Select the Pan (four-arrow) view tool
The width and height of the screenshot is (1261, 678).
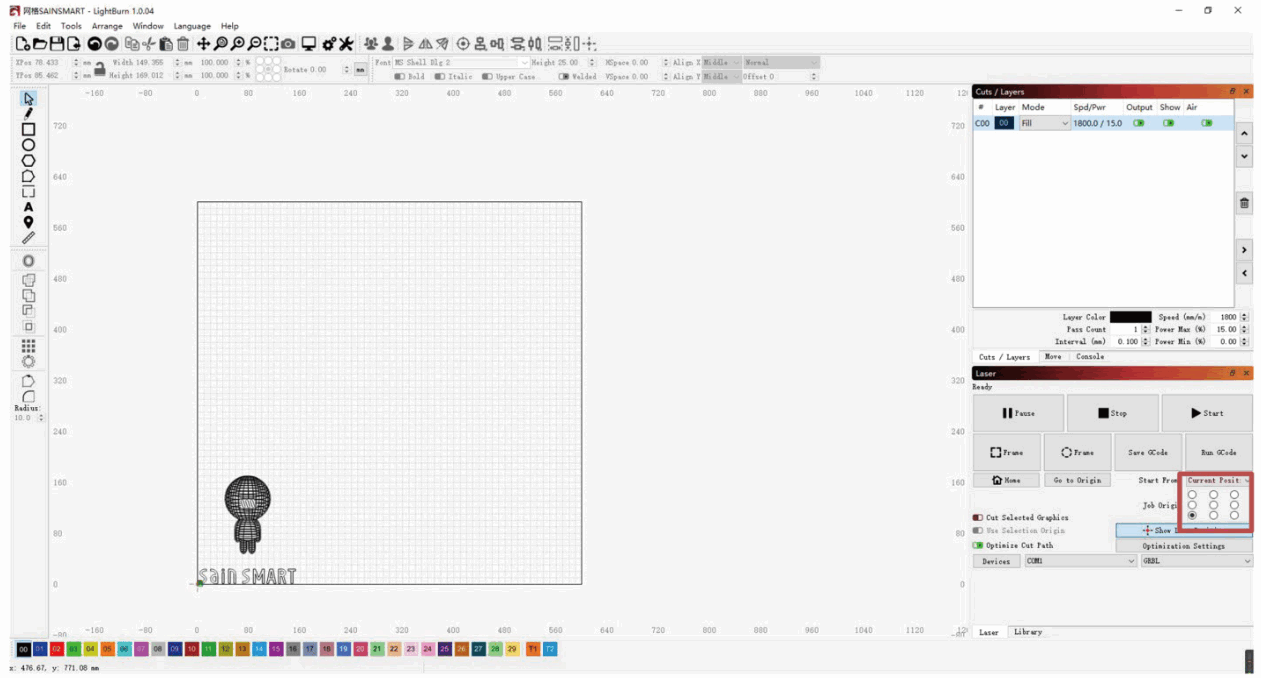coord(203,44)
